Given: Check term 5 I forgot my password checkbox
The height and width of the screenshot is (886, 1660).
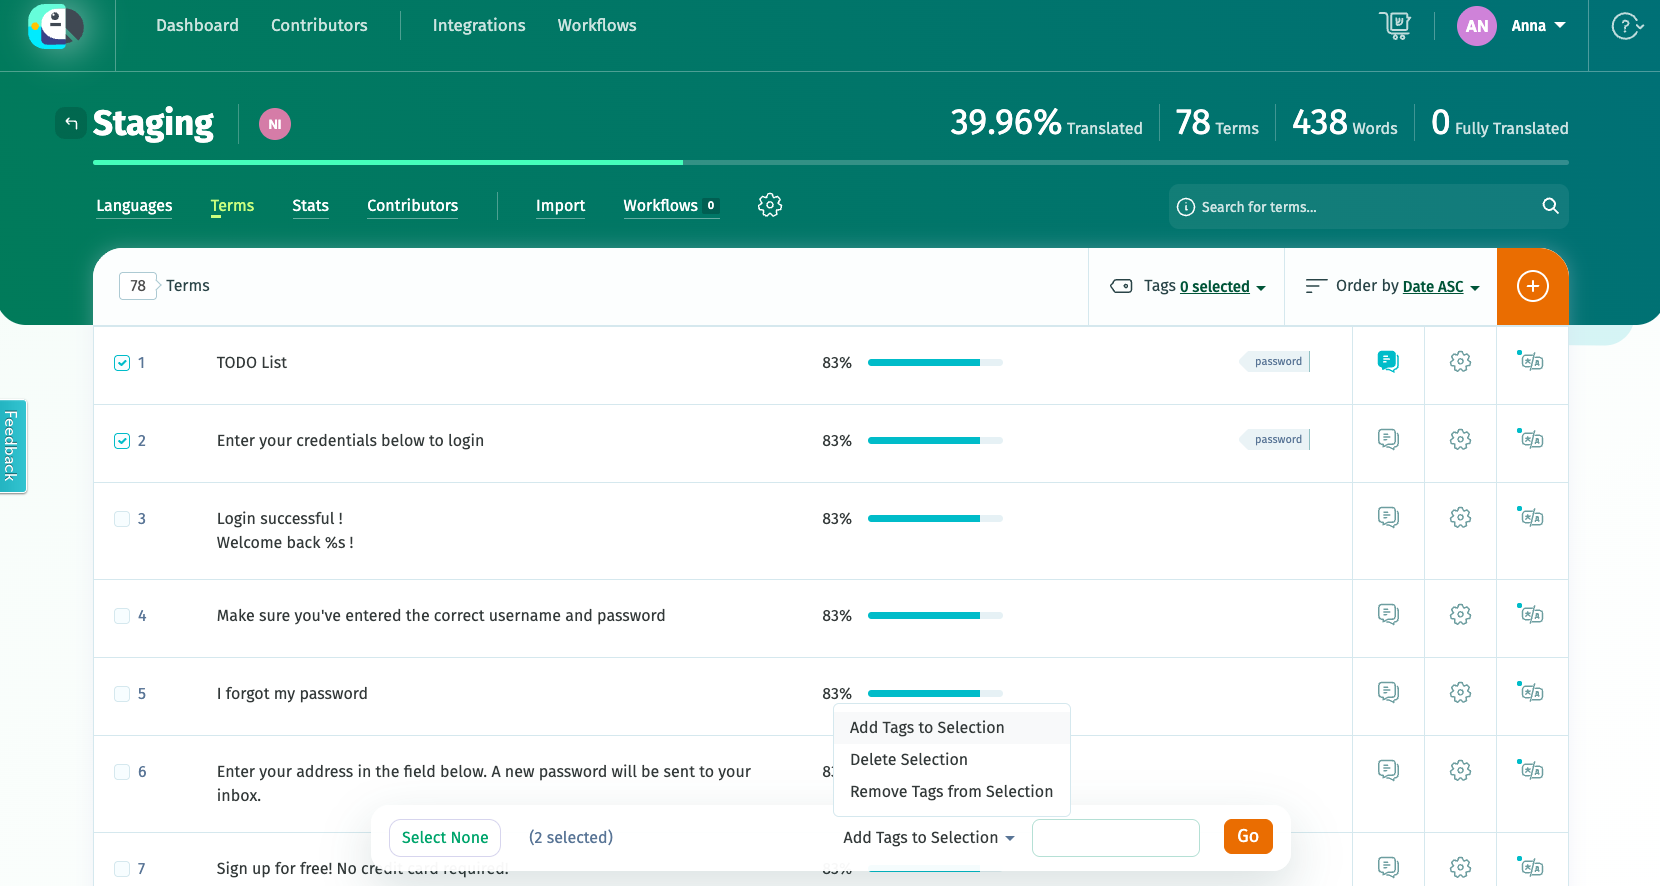Looking at the screenshot, I should pos(122,694).
